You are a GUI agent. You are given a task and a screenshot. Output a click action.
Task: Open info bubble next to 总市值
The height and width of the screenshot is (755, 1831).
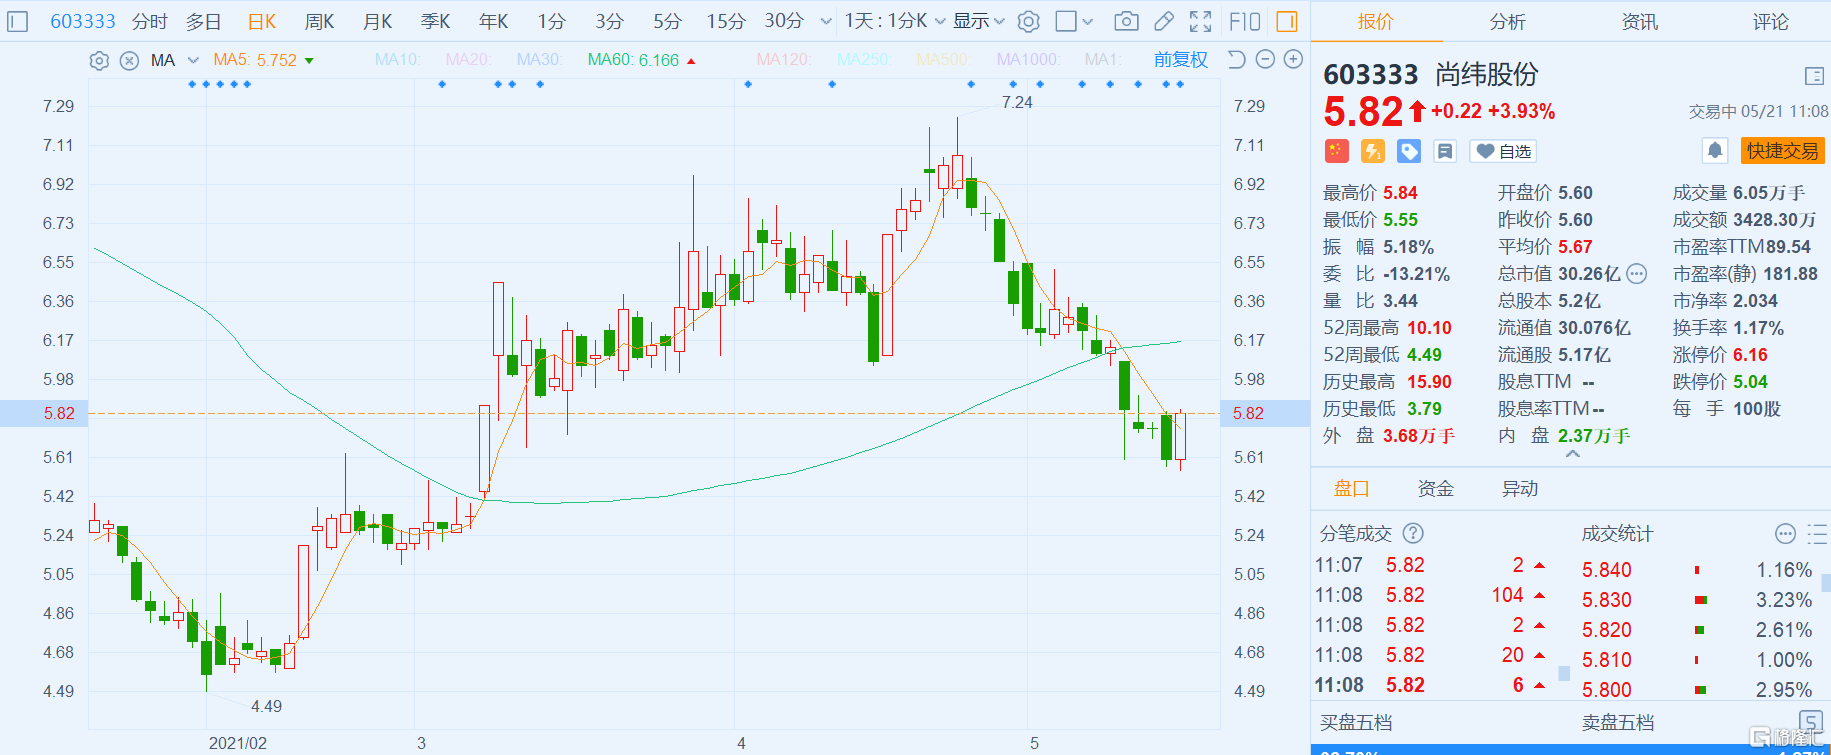coord(1637,274)
